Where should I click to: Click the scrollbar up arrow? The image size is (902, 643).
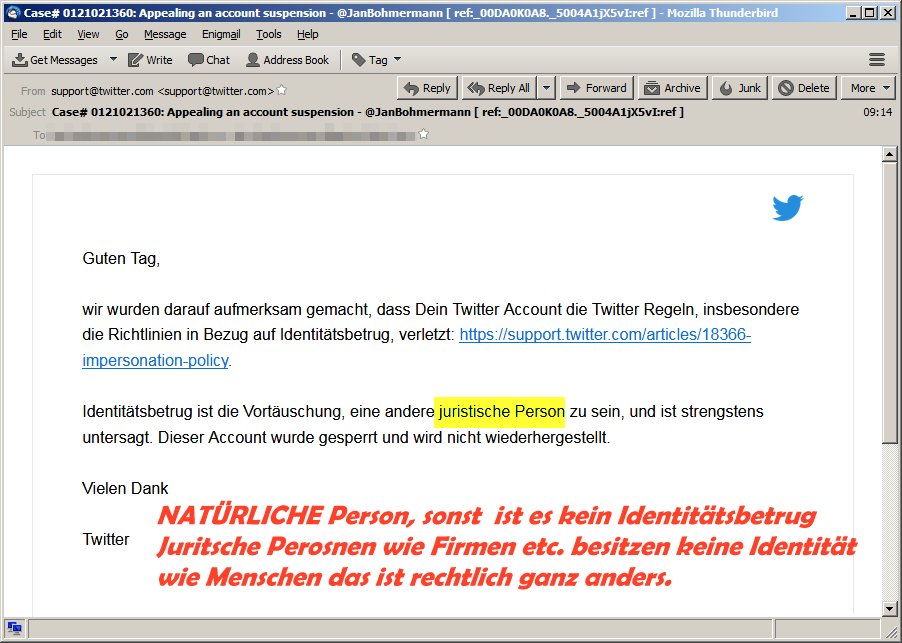point(889,154)
